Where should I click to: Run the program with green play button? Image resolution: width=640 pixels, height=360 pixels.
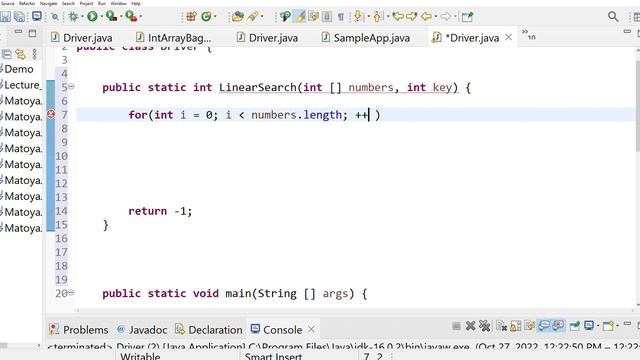92,16
